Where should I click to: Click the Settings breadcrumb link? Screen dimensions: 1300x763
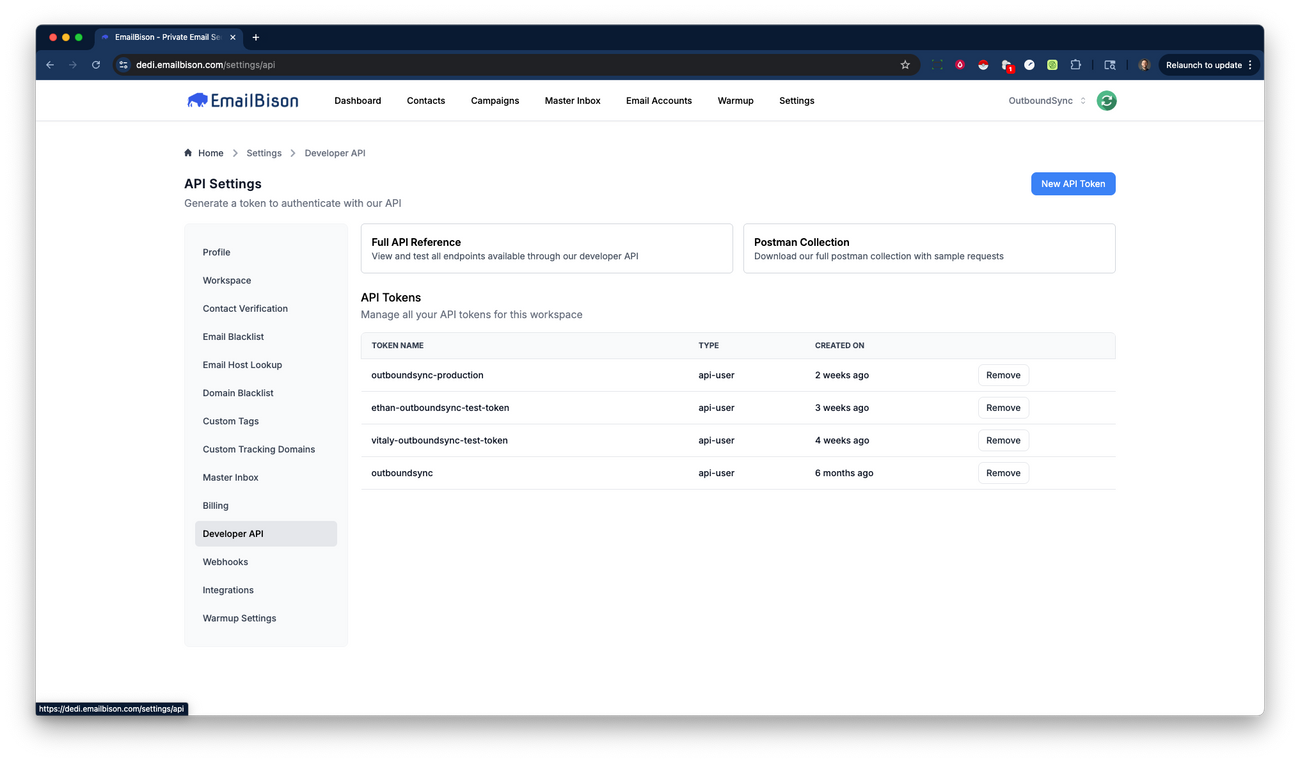click(x=263, y=152)
